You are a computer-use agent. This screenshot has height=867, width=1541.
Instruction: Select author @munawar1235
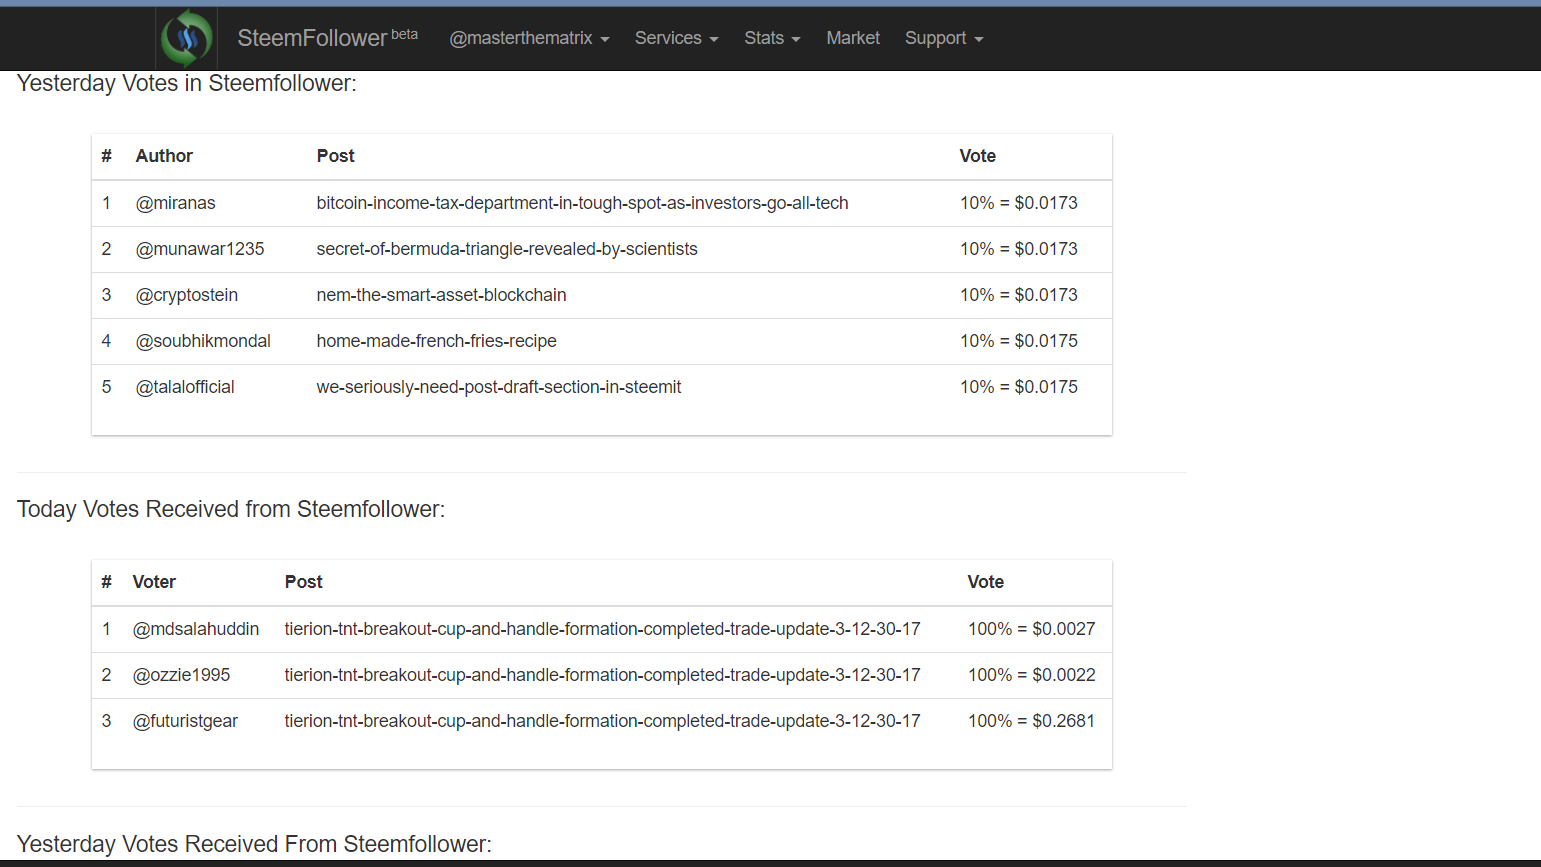coord(200,249)
